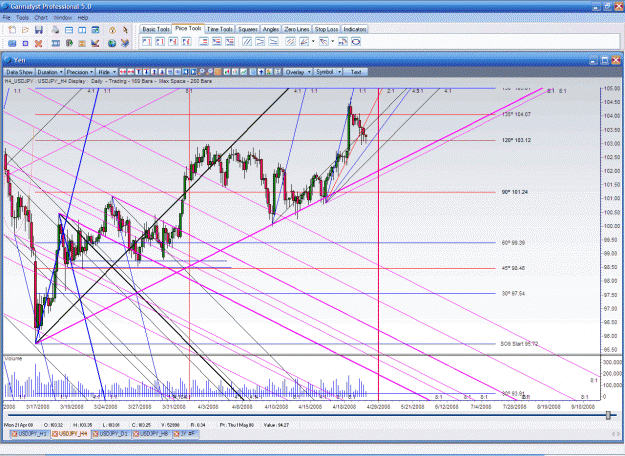This screenshot has height=456, width=625.
Task: Click the Data Show button
Action: (19, 72)
